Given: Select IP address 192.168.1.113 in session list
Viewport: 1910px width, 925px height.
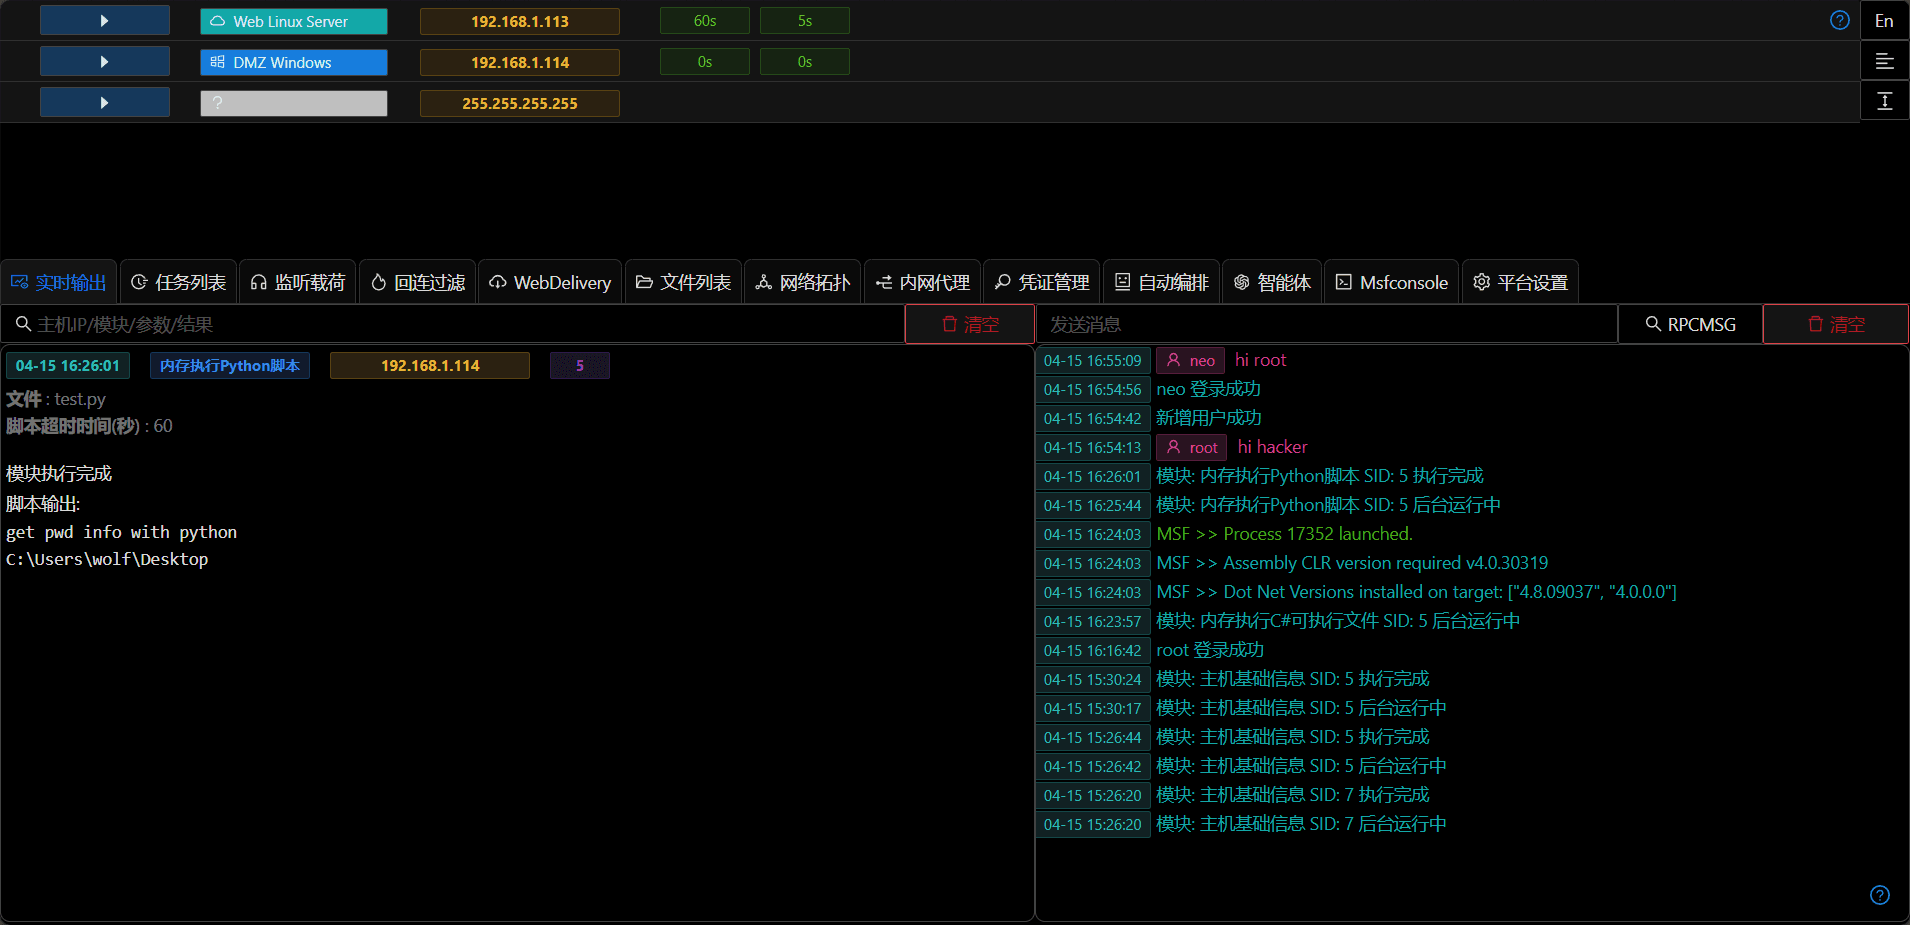Looking at the screenshot, I should (x=519, y=21).
